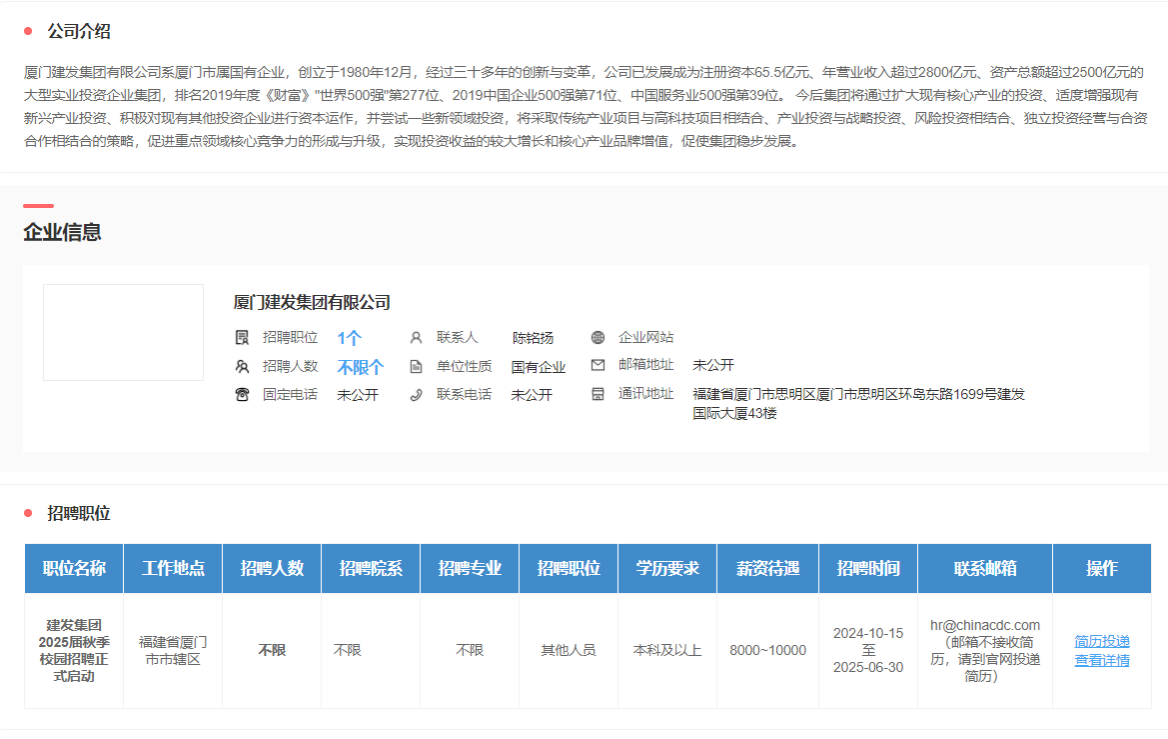This screenshot has width=1168, height=739.
Task: Click the 未公开 value beside 固定电话
Action: coord(358,395)
